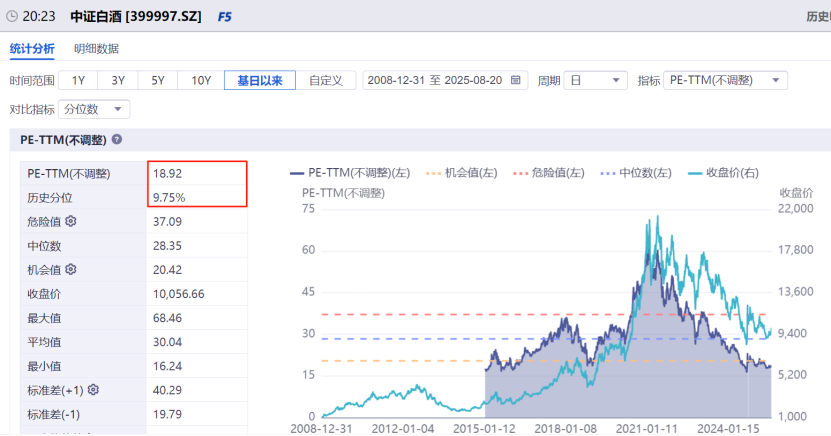The height and width of the screenshot is (436, 831).
Task: Toggle 收盘价(右) legend series
Action: tap(723, 173)
